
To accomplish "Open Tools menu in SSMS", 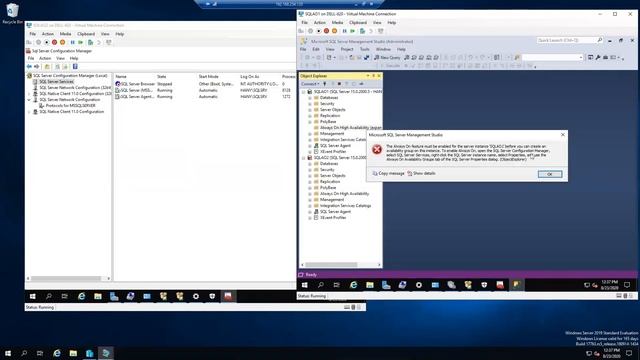I will click(364, 49).
